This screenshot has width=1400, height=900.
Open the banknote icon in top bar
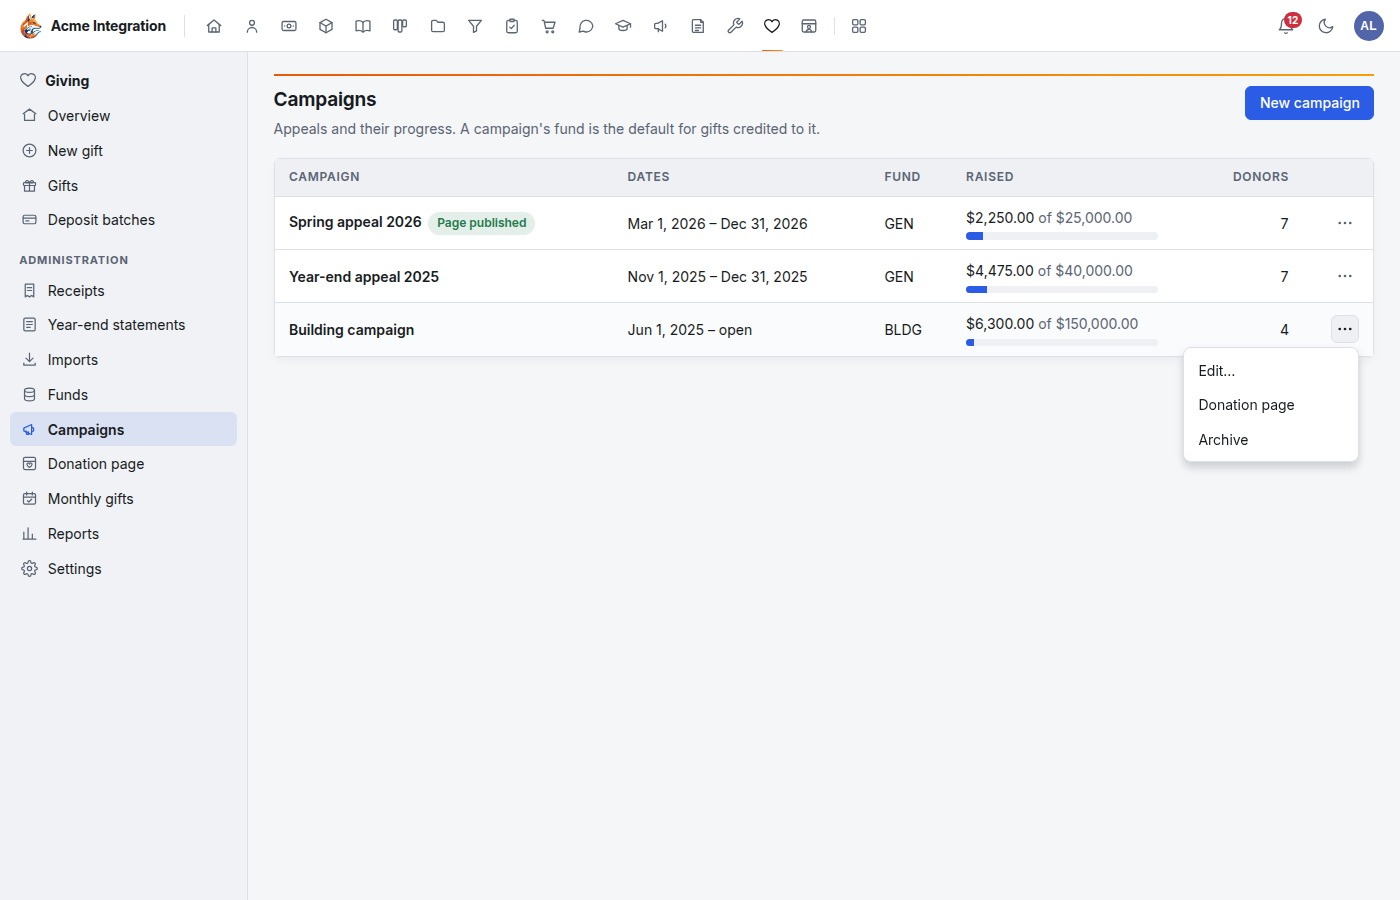point(289,26)
